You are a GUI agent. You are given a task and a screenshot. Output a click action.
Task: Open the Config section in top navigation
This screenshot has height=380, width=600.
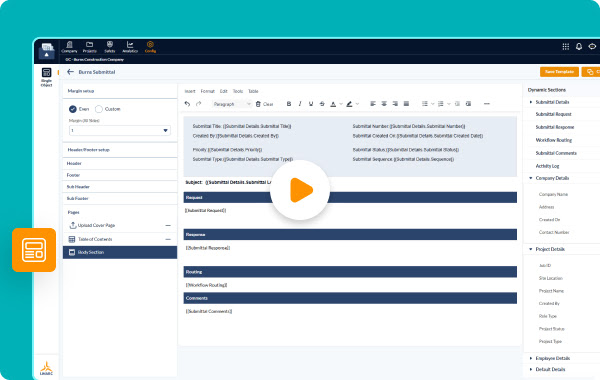pyautogui.click(x=150, y=47)
